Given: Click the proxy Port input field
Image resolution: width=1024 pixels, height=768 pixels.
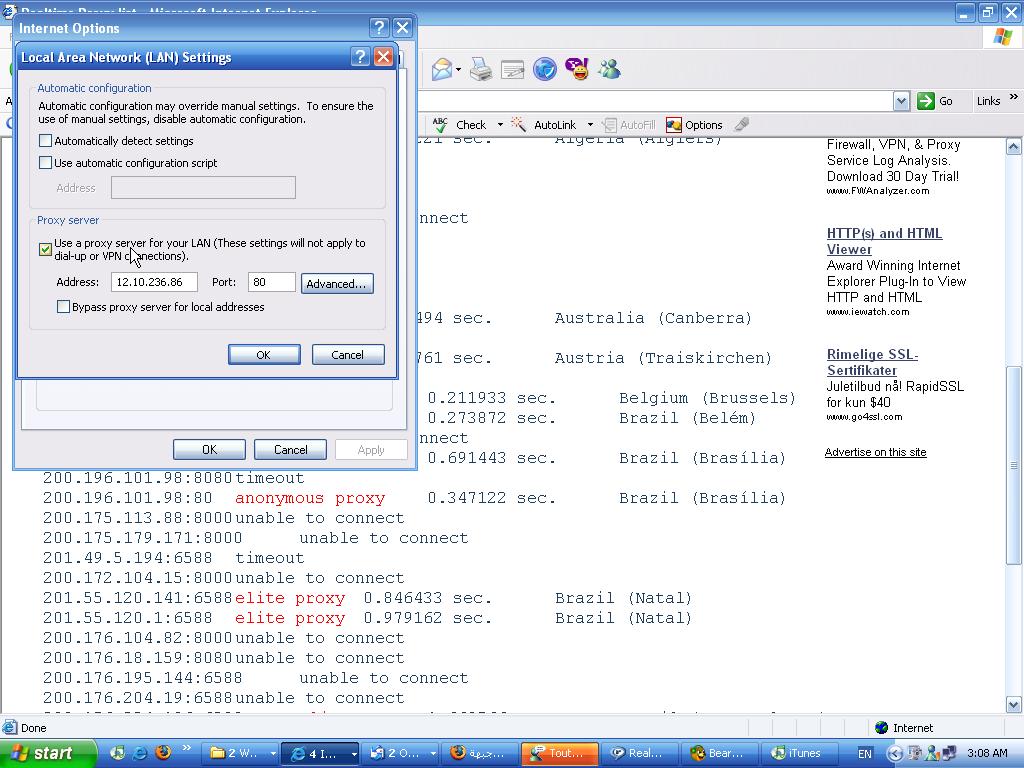Looking at the screenshot, I should pyautogui.click(x=271, y=283).
